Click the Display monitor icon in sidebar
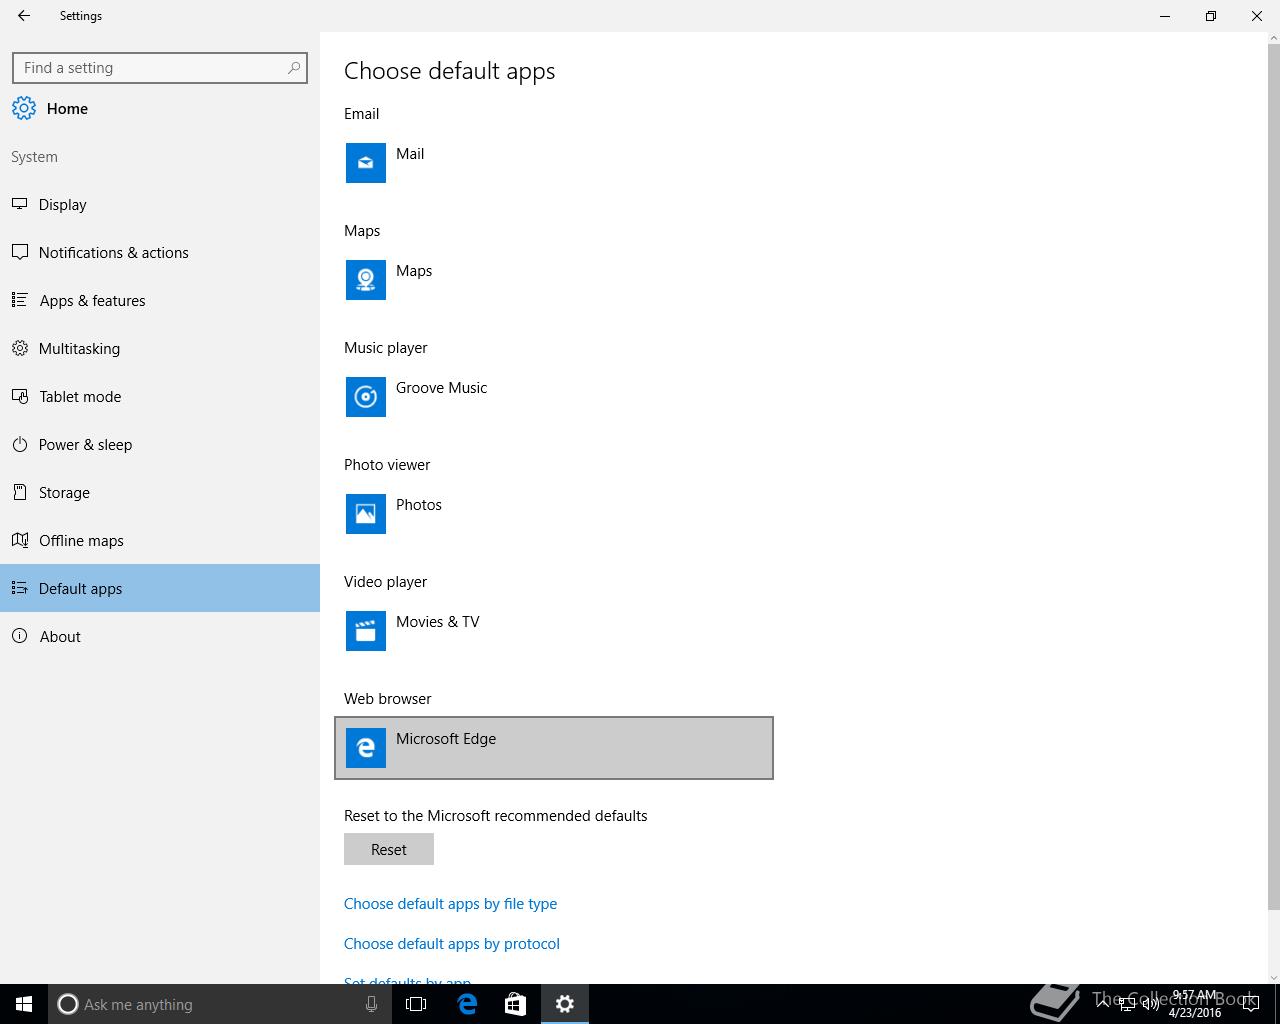 click(x=20, y=204)
